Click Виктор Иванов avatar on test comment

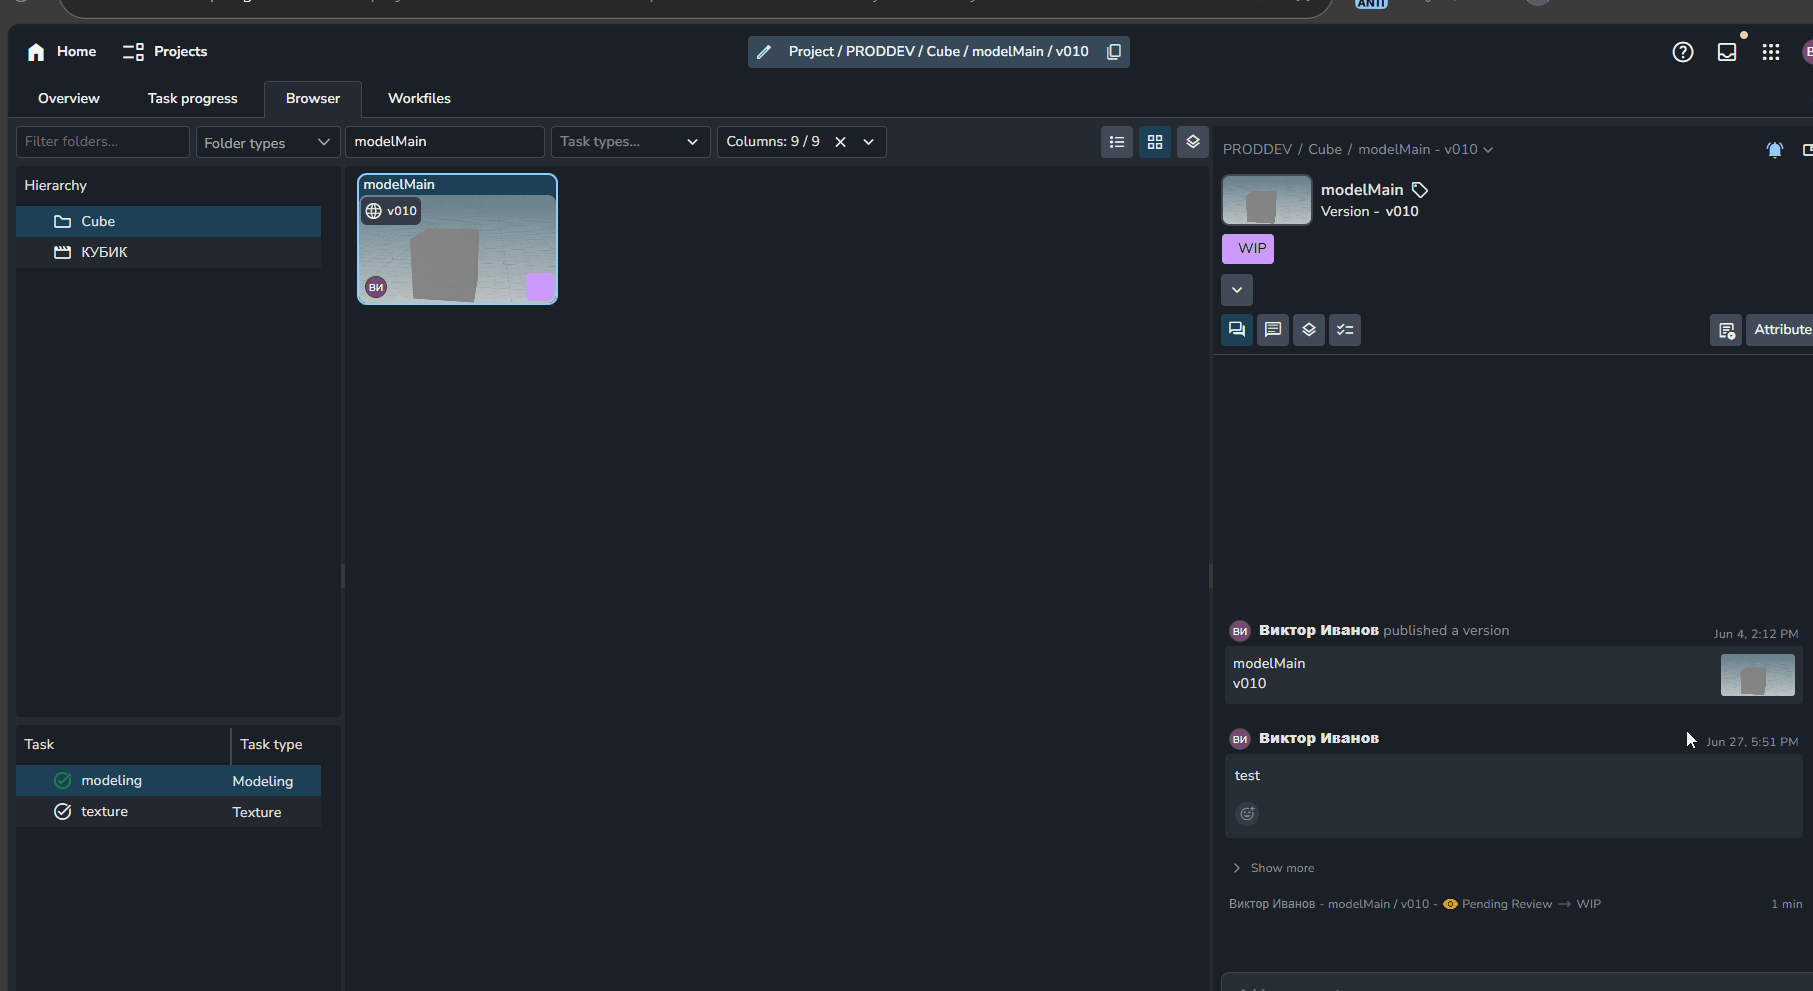click(x=1240, y=739)
